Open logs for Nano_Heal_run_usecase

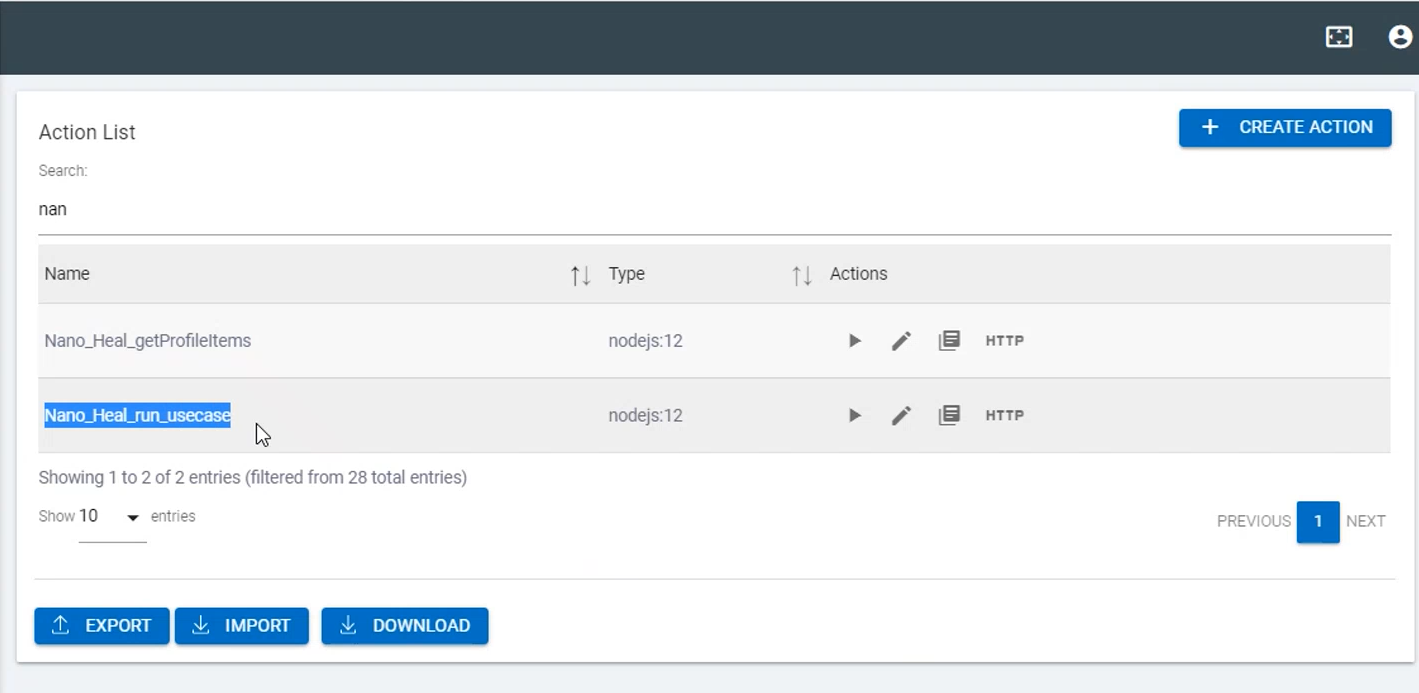point(949,415)
